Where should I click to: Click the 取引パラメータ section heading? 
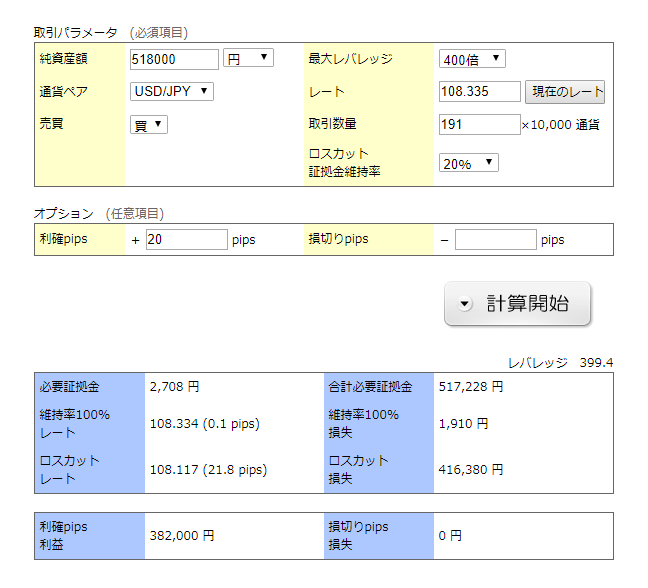[x=76, y=32]
